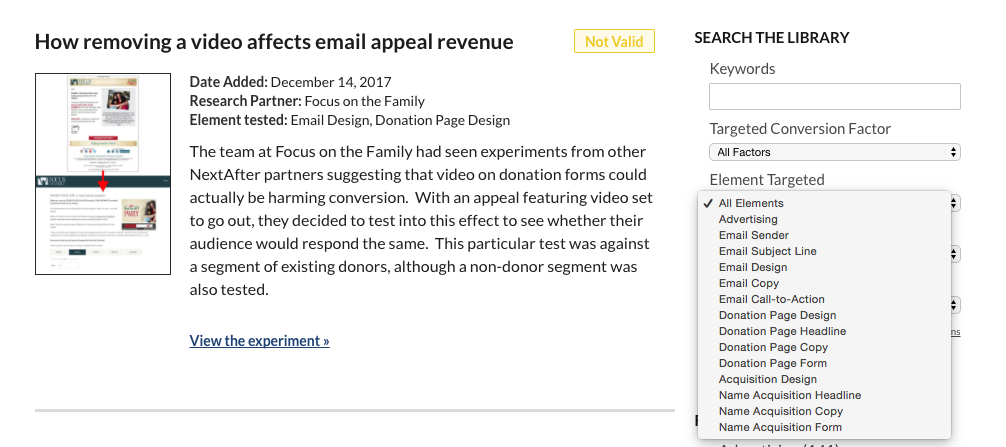
Task: Pick Donation Page Headline option
Action: tap(824, 332)
